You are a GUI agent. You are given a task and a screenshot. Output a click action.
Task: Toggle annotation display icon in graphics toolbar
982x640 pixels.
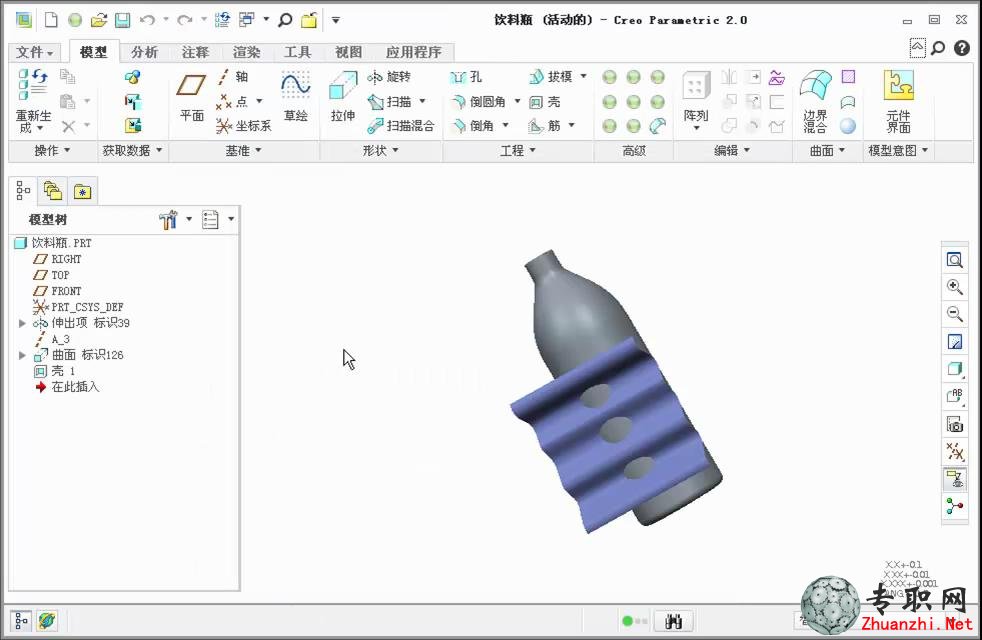click(x=954, y=479)
